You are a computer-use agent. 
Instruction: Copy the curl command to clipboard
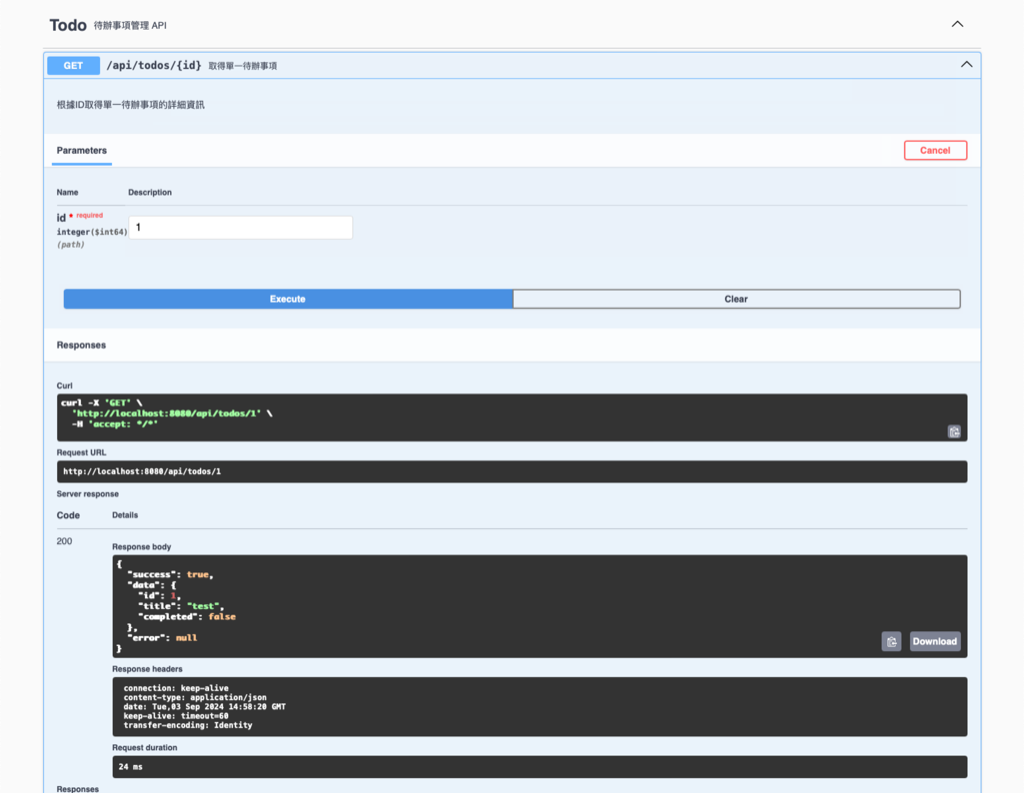[954, 431]
